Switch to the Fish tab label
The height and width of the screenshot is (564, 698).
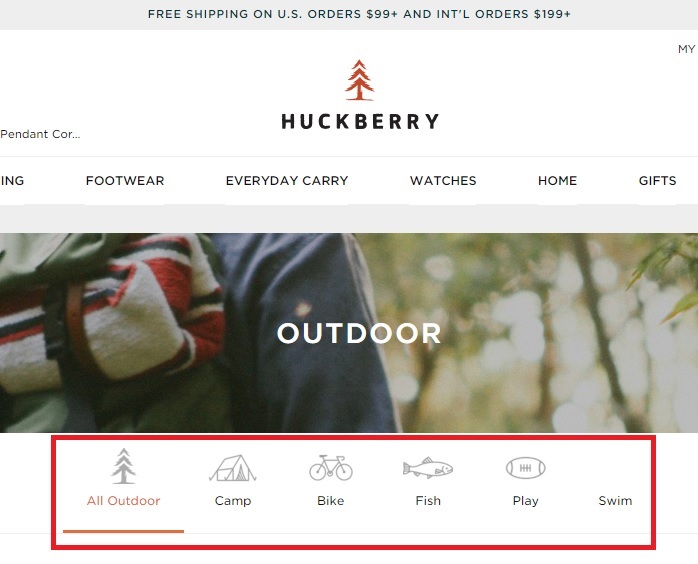click(x=428, y=501)
